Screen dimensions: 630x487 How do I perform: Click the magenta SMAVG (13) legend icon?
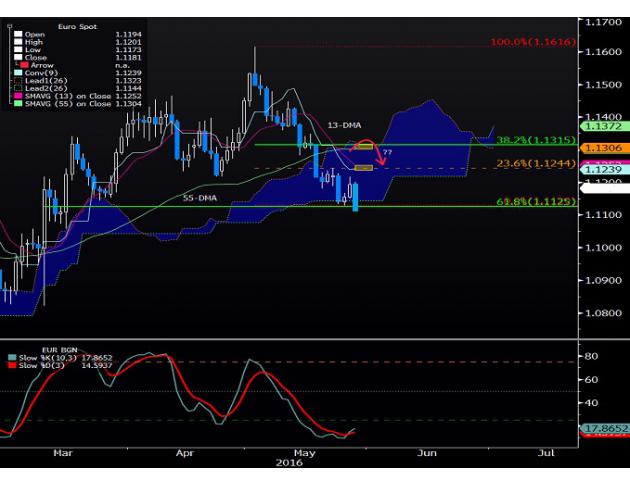pos(17,97)
